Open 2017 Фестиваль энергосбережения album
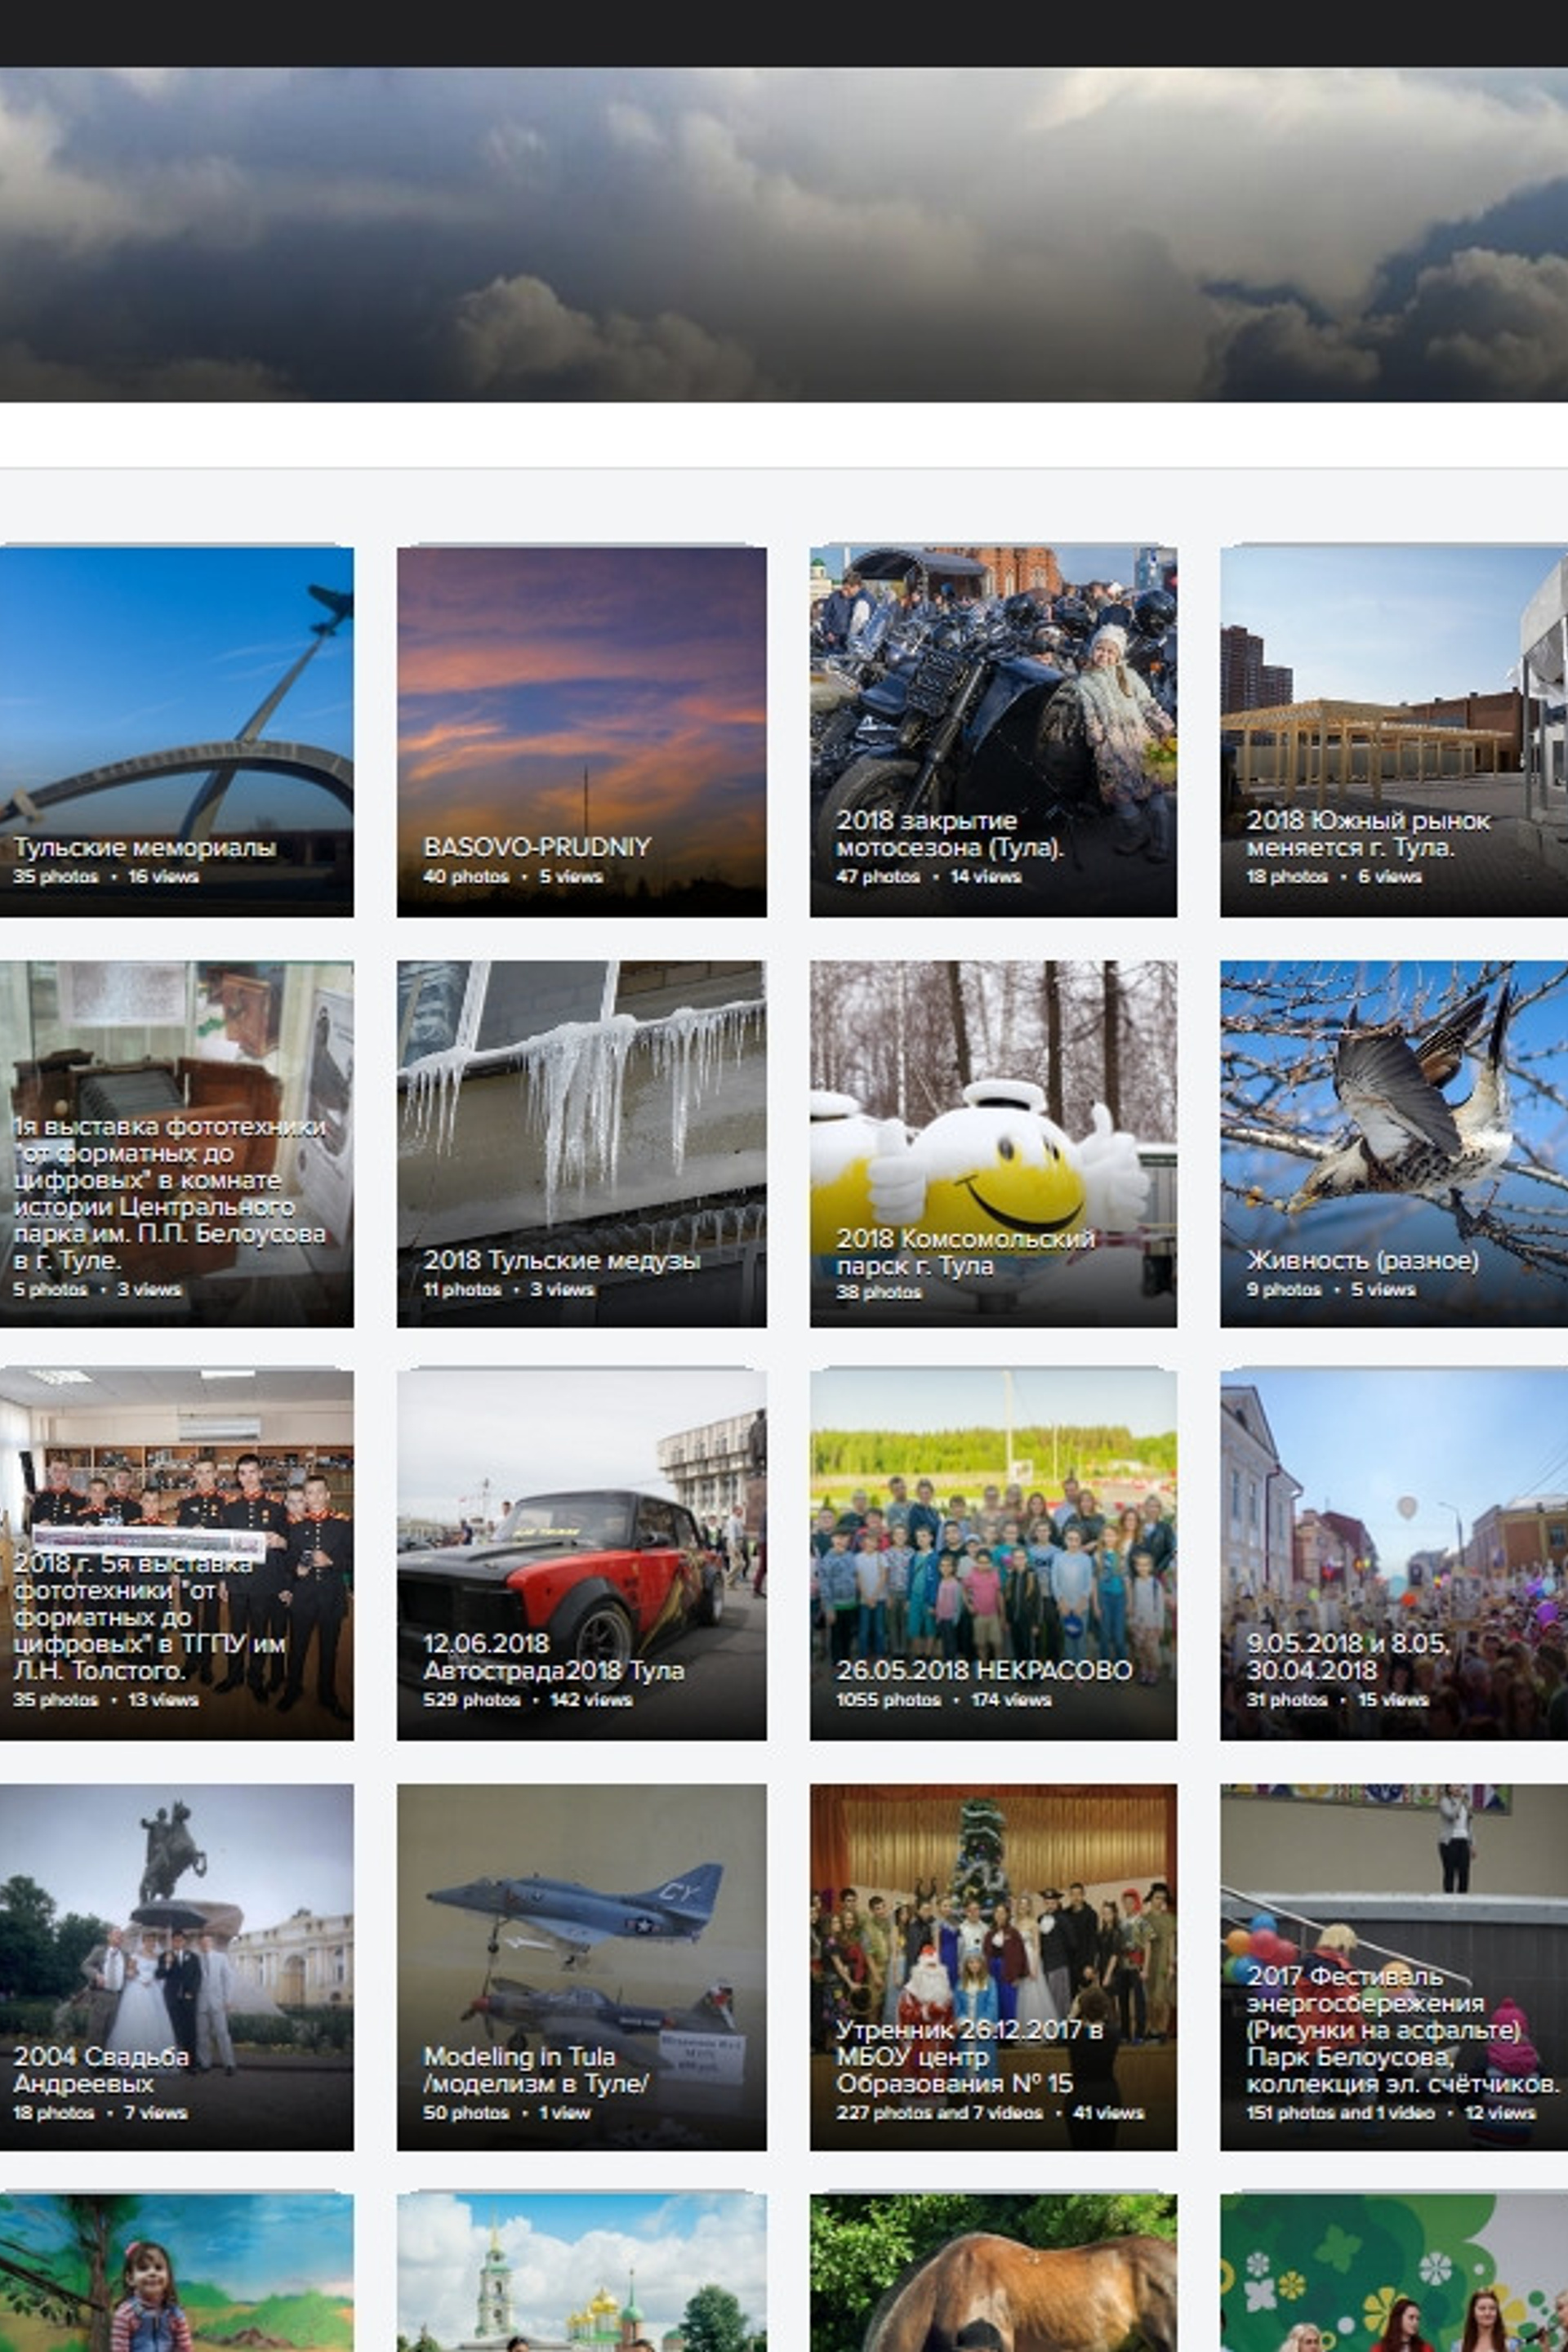The height and width of the screenshot is (2352, 1568). click(x=1393, y=1966)
